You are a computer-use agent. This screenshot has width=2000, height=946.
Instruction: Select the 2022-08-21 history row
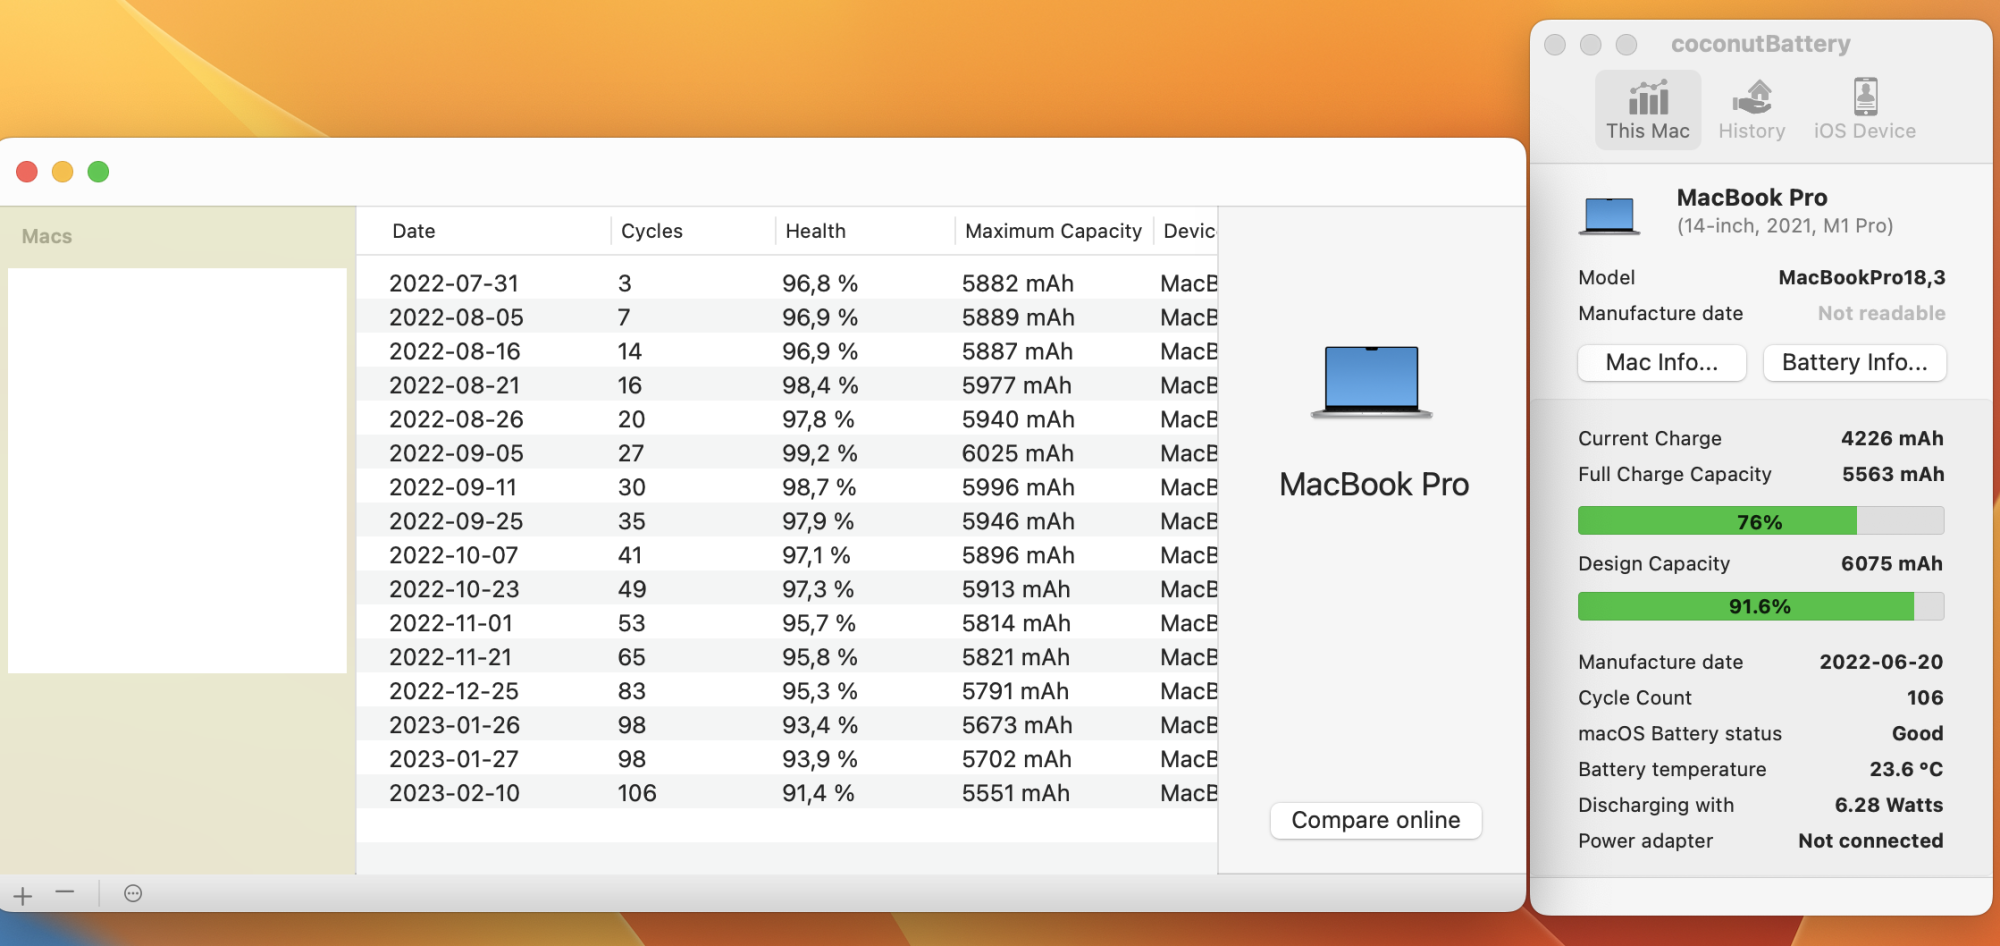787,385
